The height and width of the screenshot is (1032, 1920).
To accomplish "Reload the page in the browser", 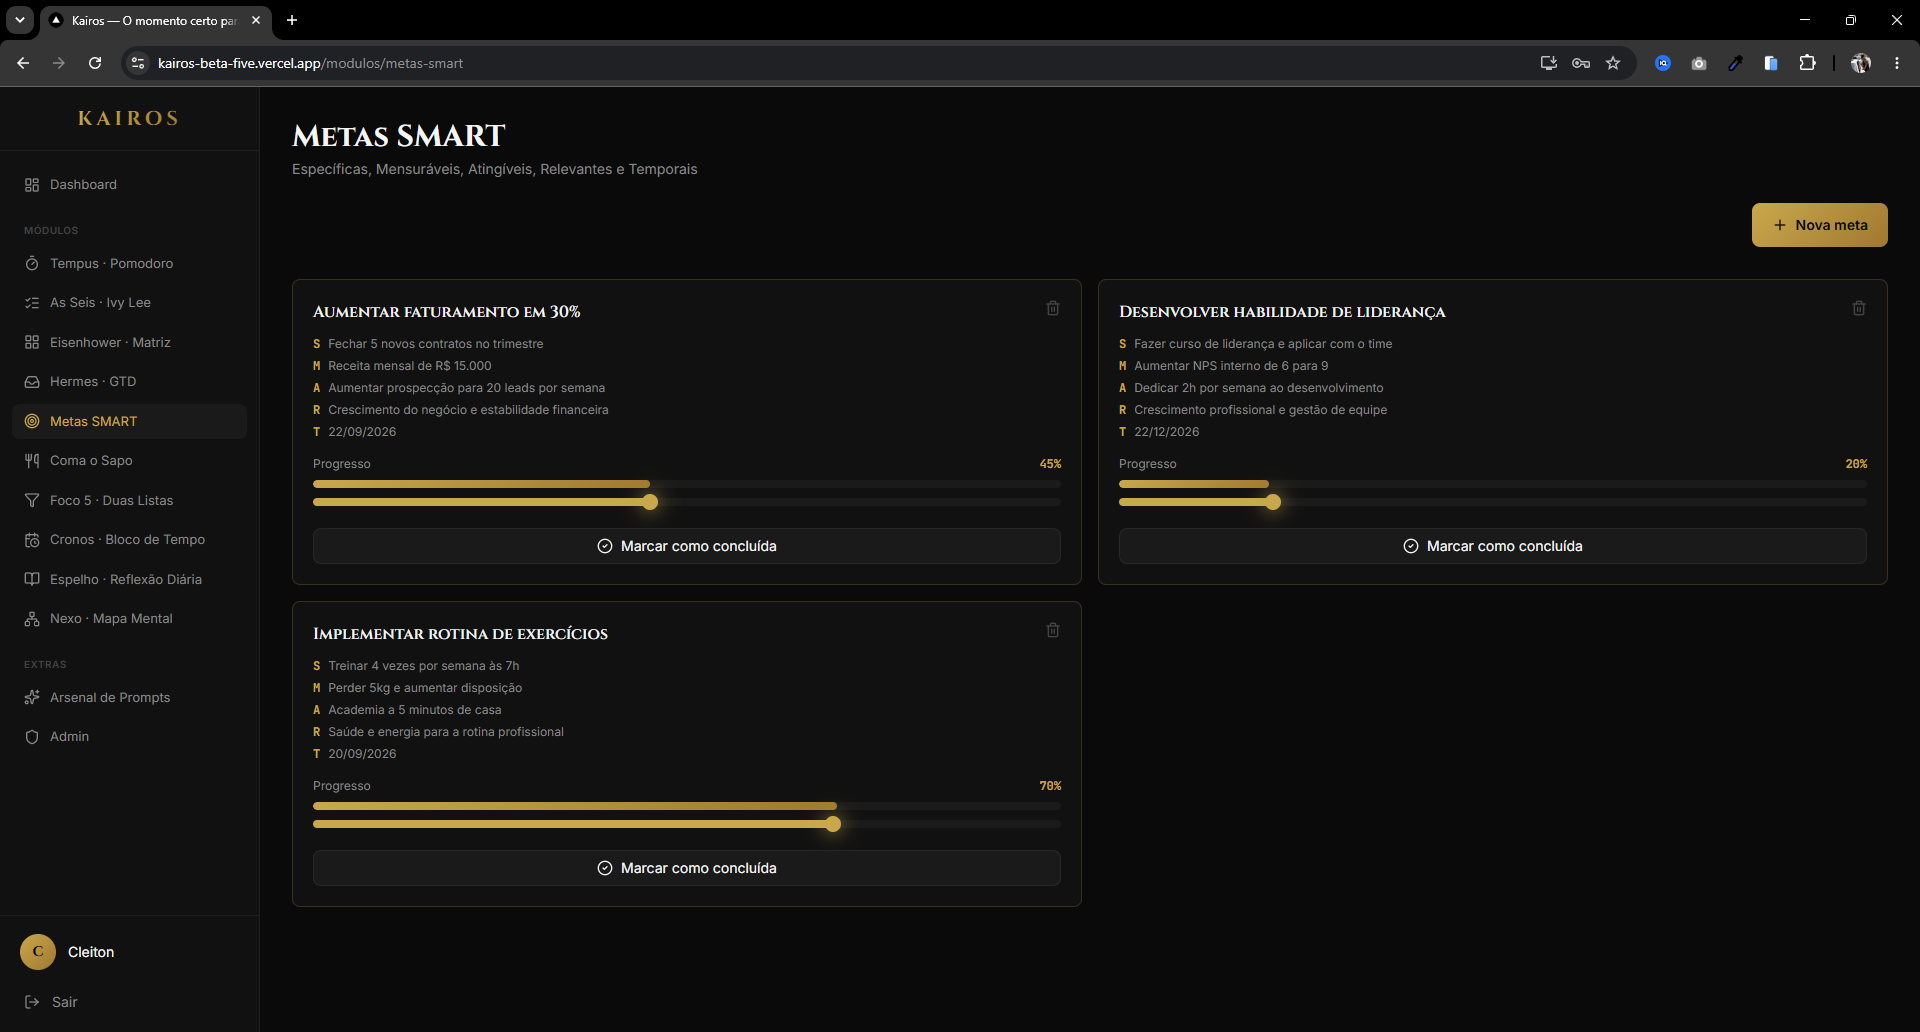I will (95, 63).
